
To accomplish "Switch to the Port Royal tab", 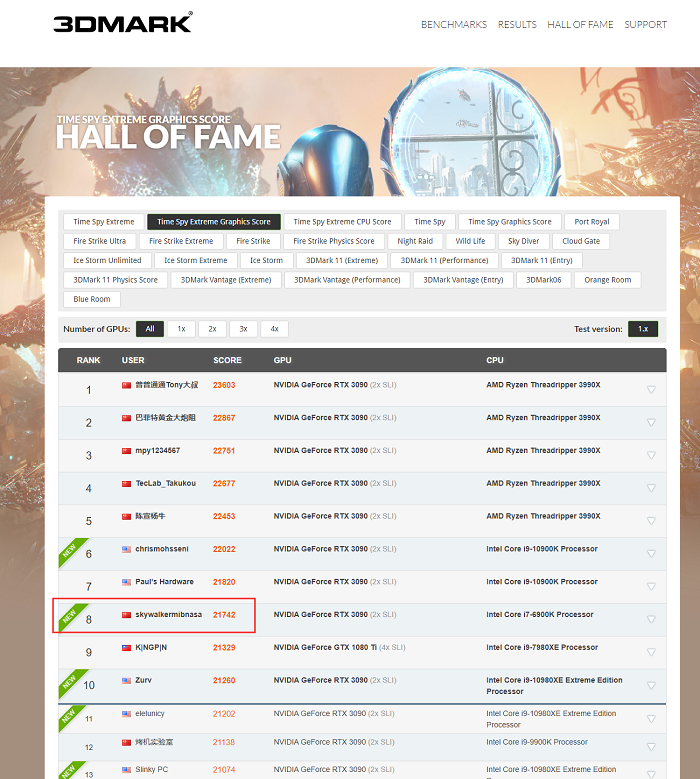I will 592,222.
